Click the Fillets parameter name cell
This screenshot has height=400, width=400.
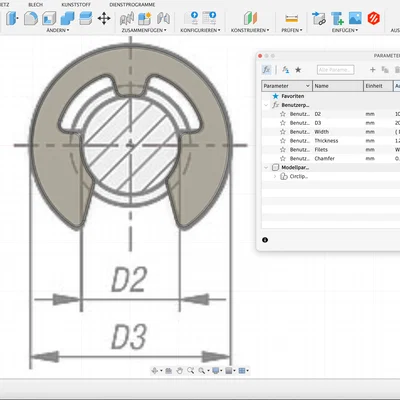[x=321, y=150]
